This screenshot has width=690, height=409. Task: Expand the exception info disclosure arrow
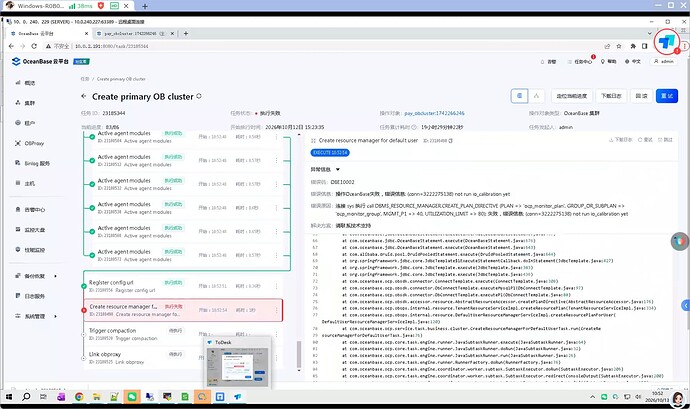(x=338, y=169)
